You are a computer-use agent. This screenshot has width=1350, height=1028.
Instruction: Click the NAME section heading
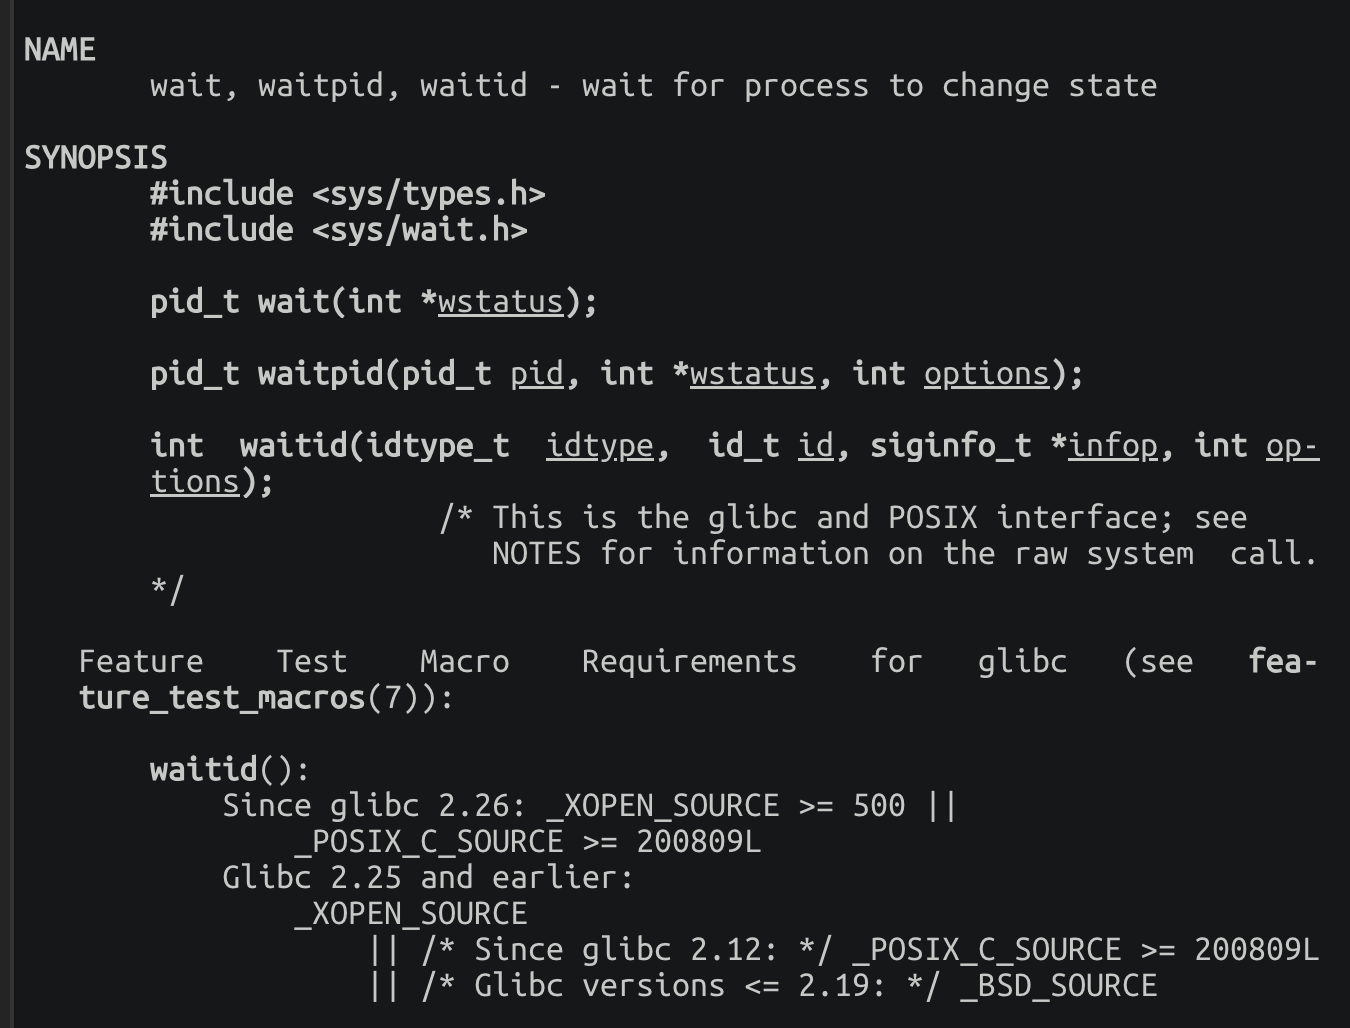coord(60,50)
